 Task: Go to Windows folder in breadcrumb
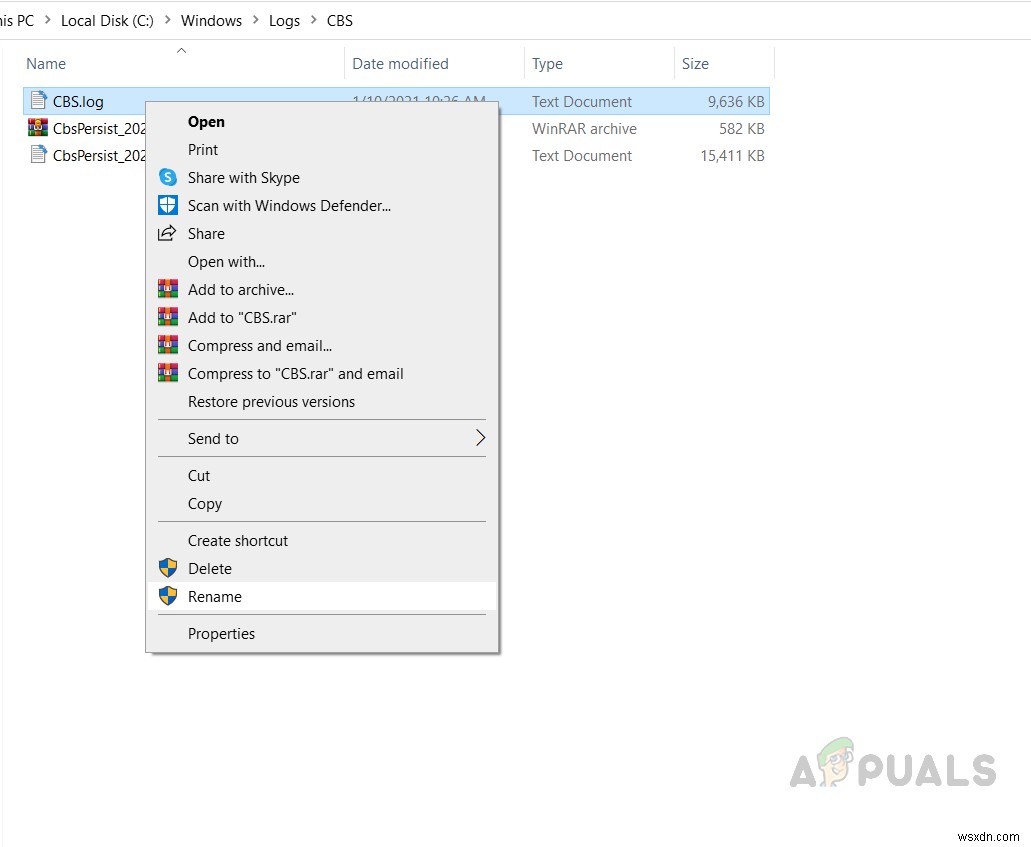click(x=211, y=21)
